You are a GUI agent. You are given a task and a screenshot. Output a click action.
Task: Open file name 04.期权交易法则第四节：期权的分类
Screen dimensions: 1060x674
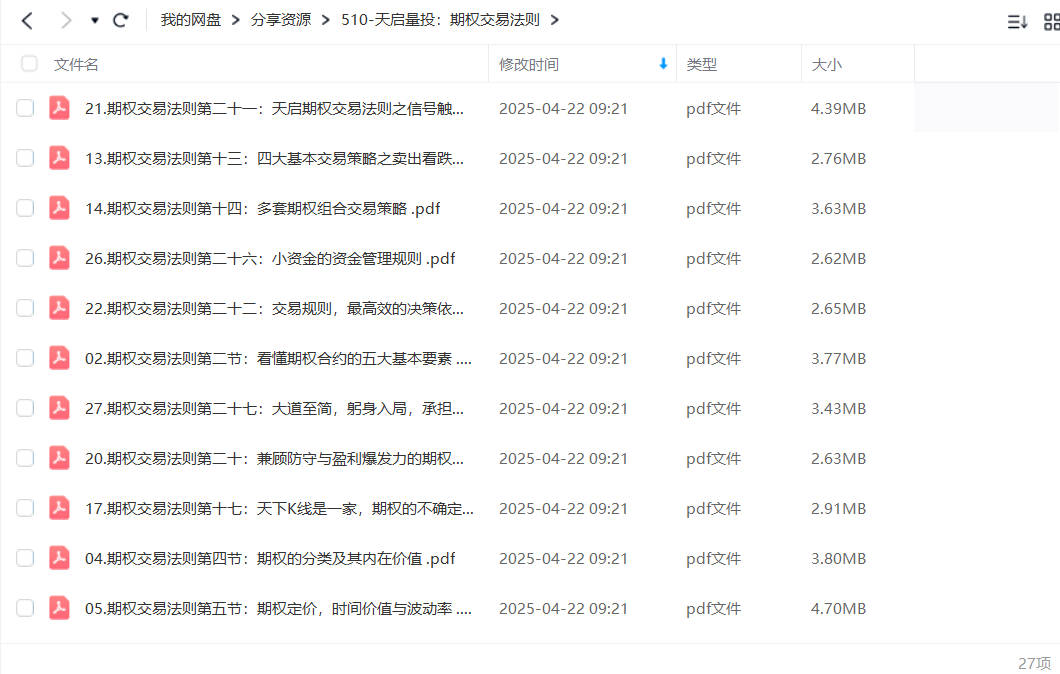tap(270, 559)
